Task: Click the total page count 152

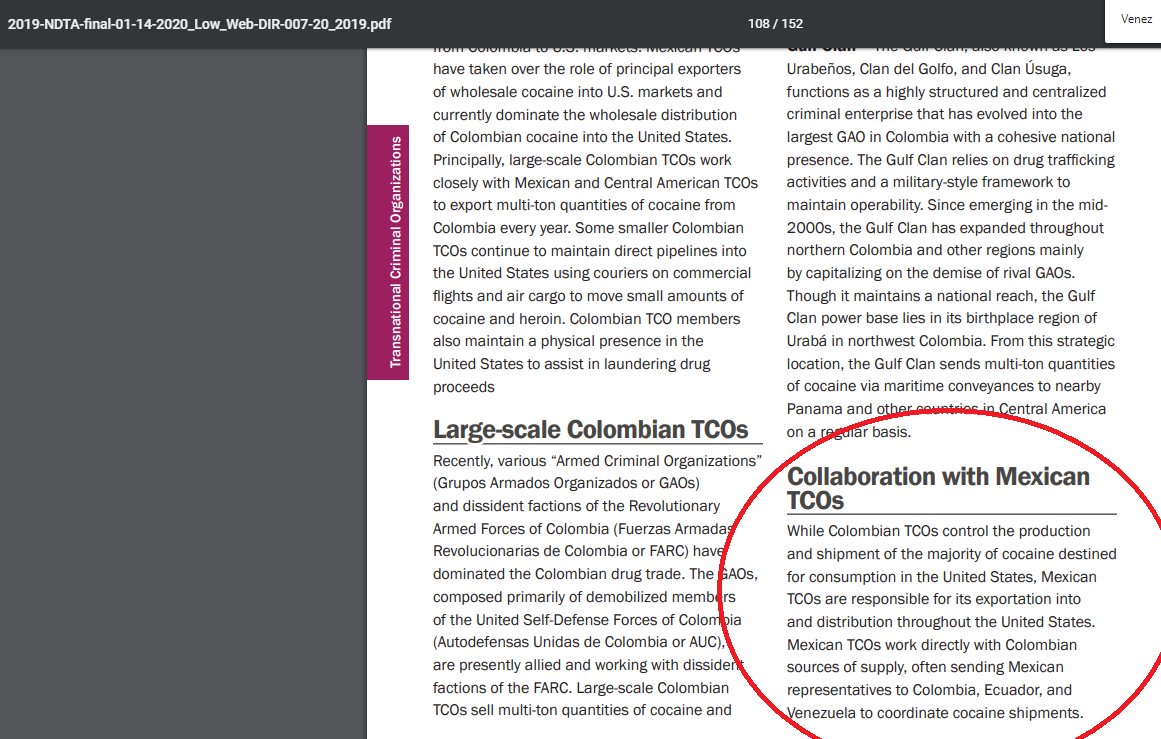Action: click(792, 24)
